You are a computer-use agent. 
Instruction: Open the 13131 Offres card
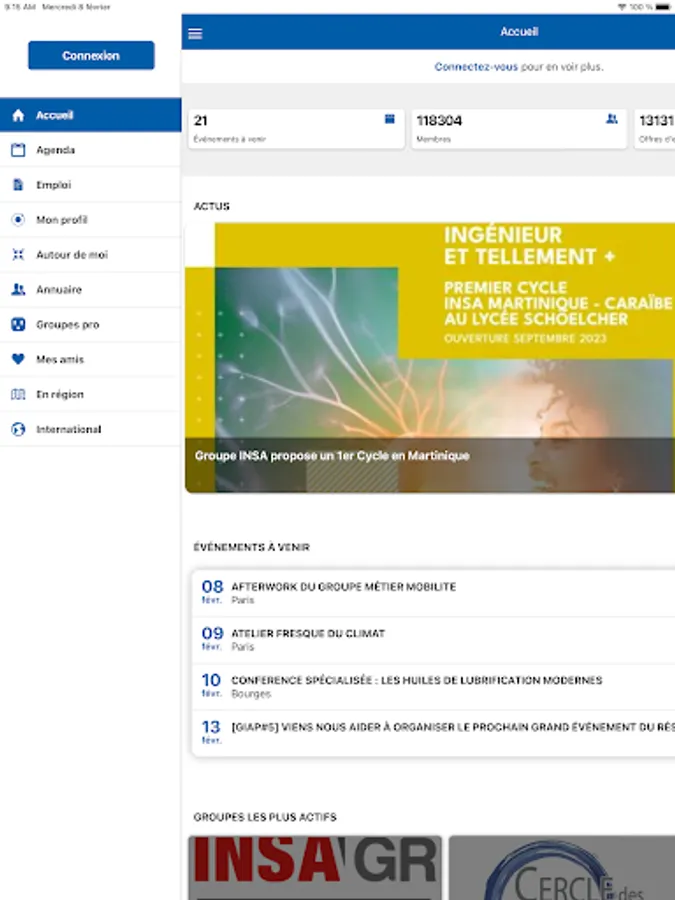click(x=654, y=129)
